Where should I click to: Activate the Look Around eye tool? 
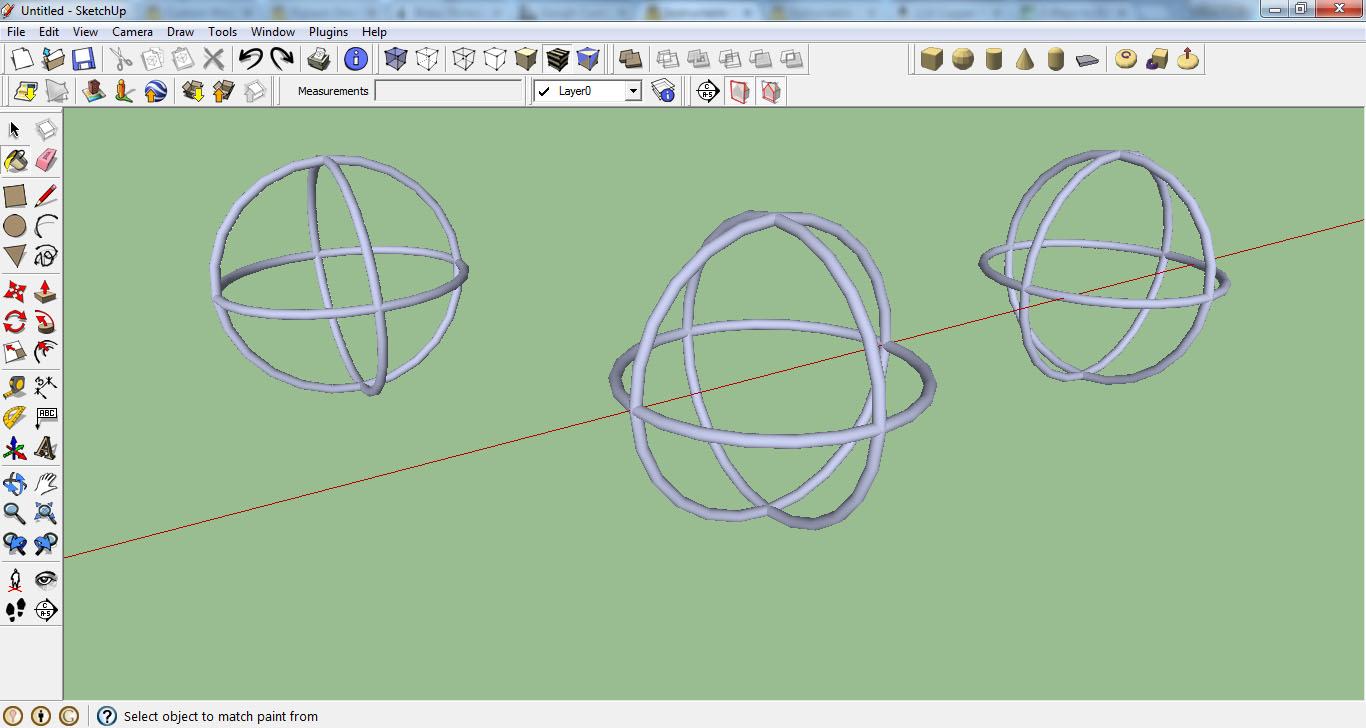[x=46, y=580]
